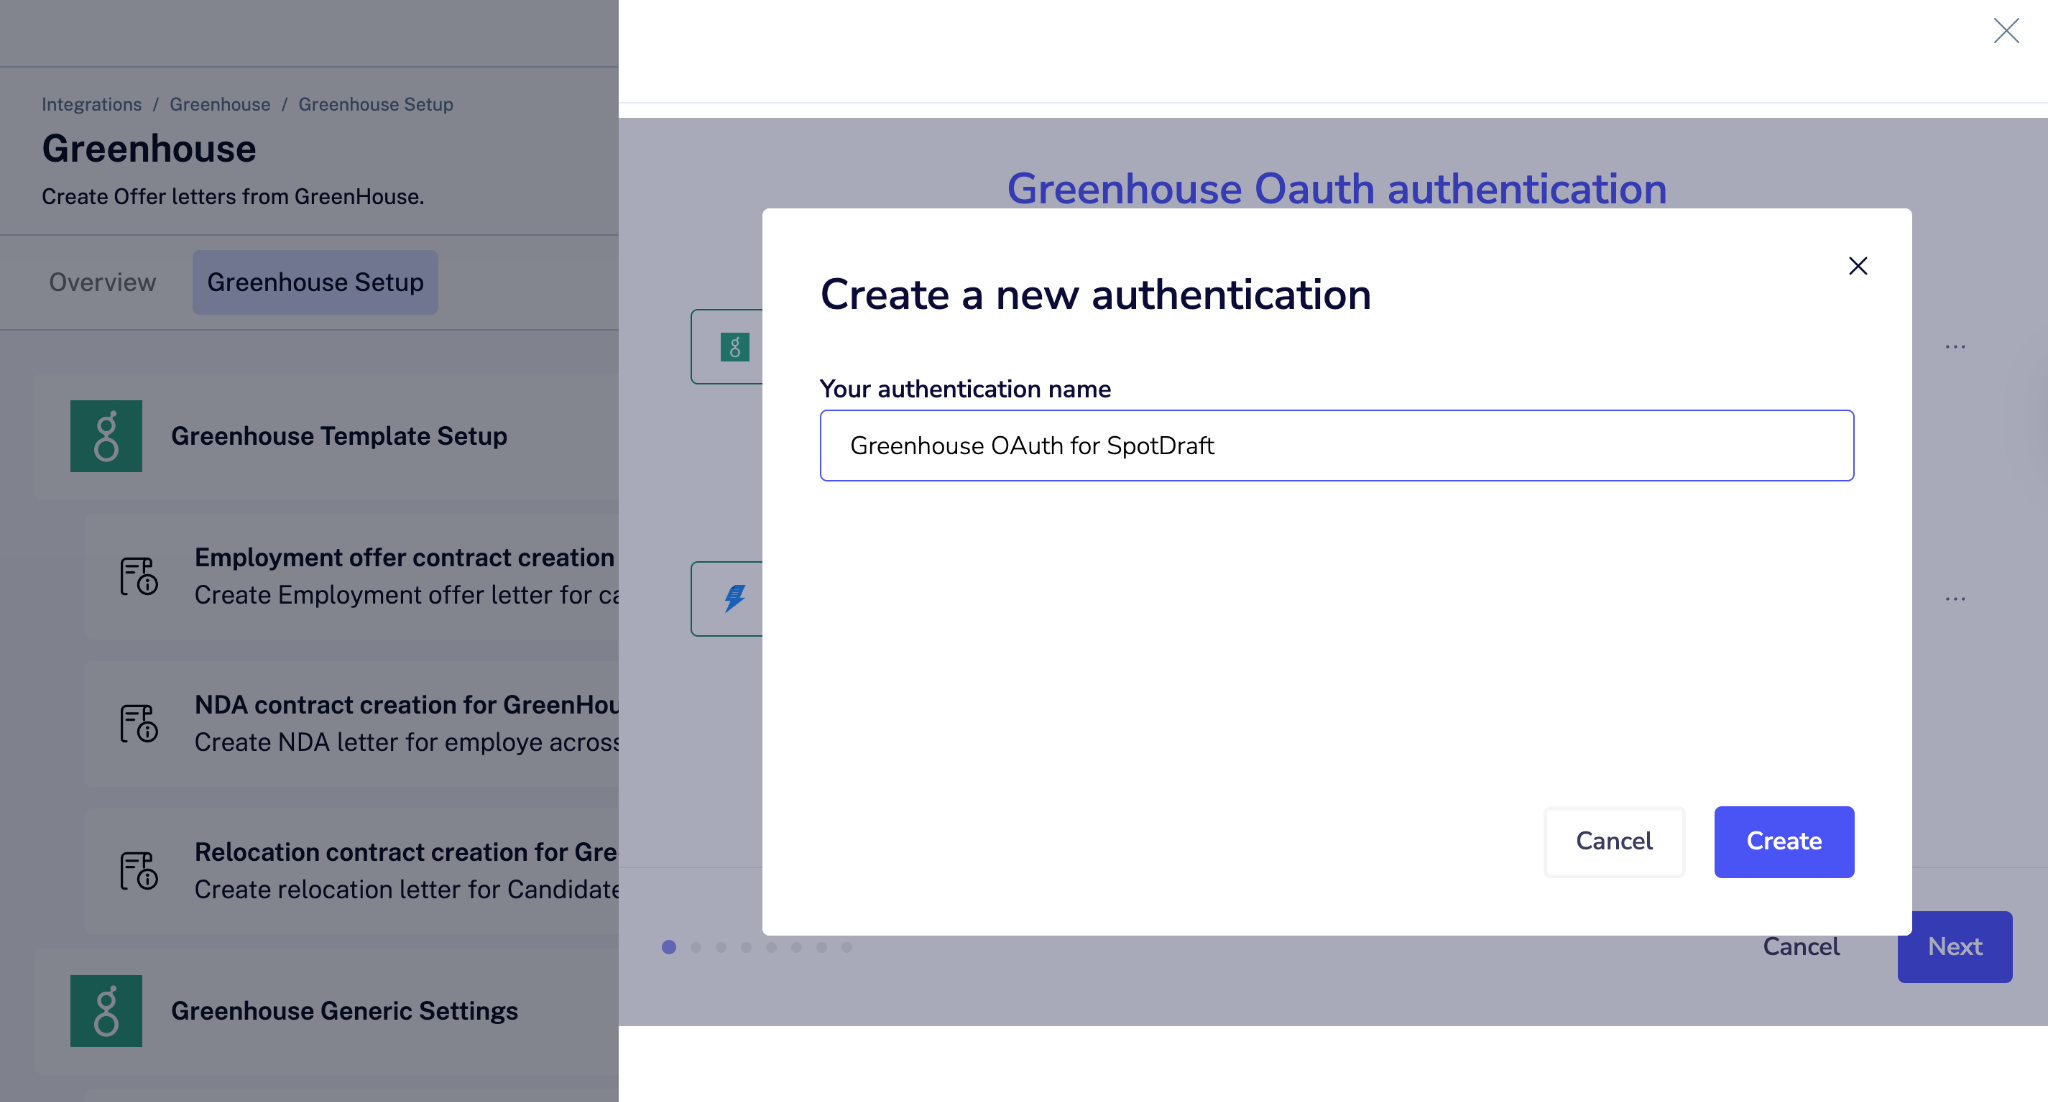Click the Employment offer contract document icon
Image resolution: width=2048 pixels, height=1102 pixels.
139,576
